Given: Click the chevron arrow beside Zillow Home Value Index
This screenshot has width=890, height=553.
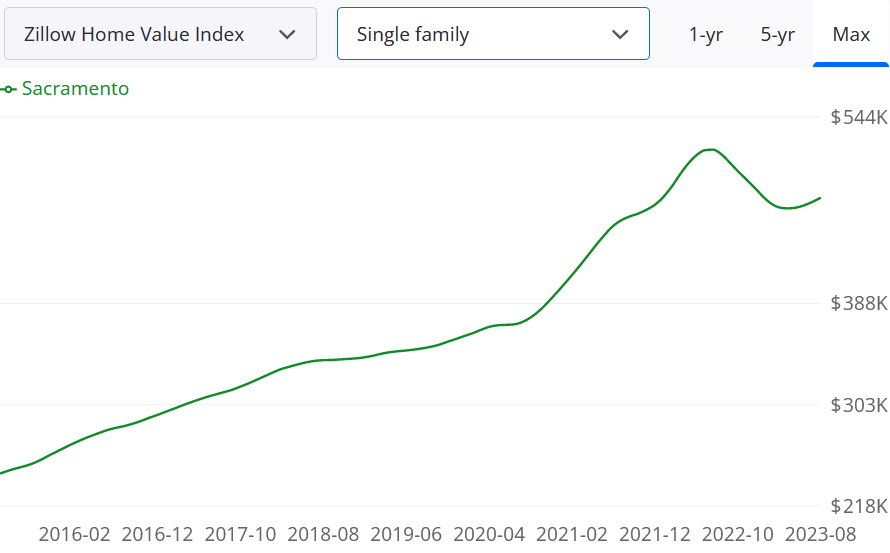Looking at the screenshot, I should [x=287, y=34].
